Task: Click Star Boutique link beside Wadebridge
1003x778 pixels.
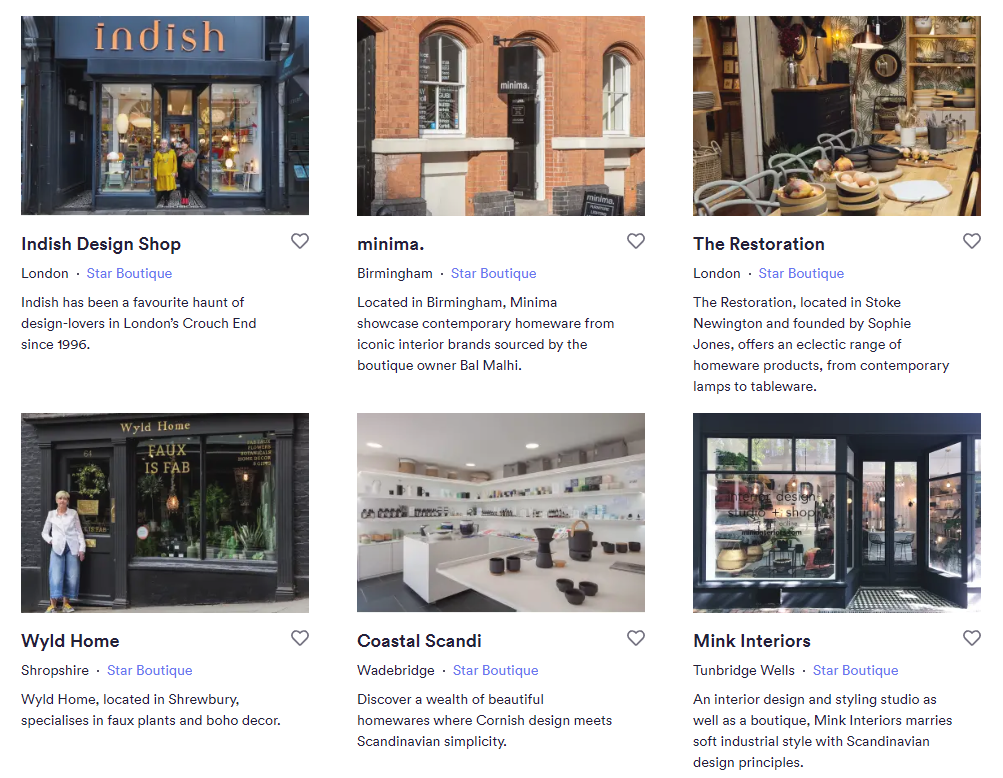Action: click(x=496, y=671)
